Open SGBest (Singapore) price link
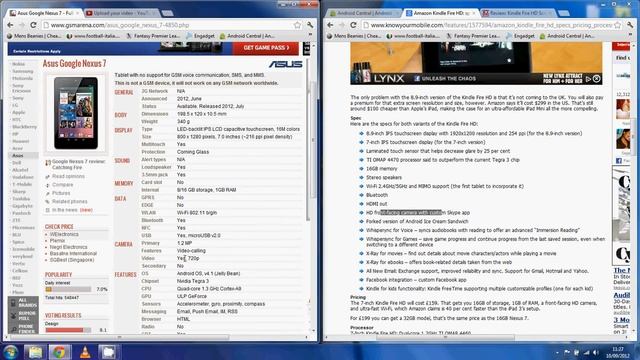The height and width of the screenshot is (360, 640). 72,260
